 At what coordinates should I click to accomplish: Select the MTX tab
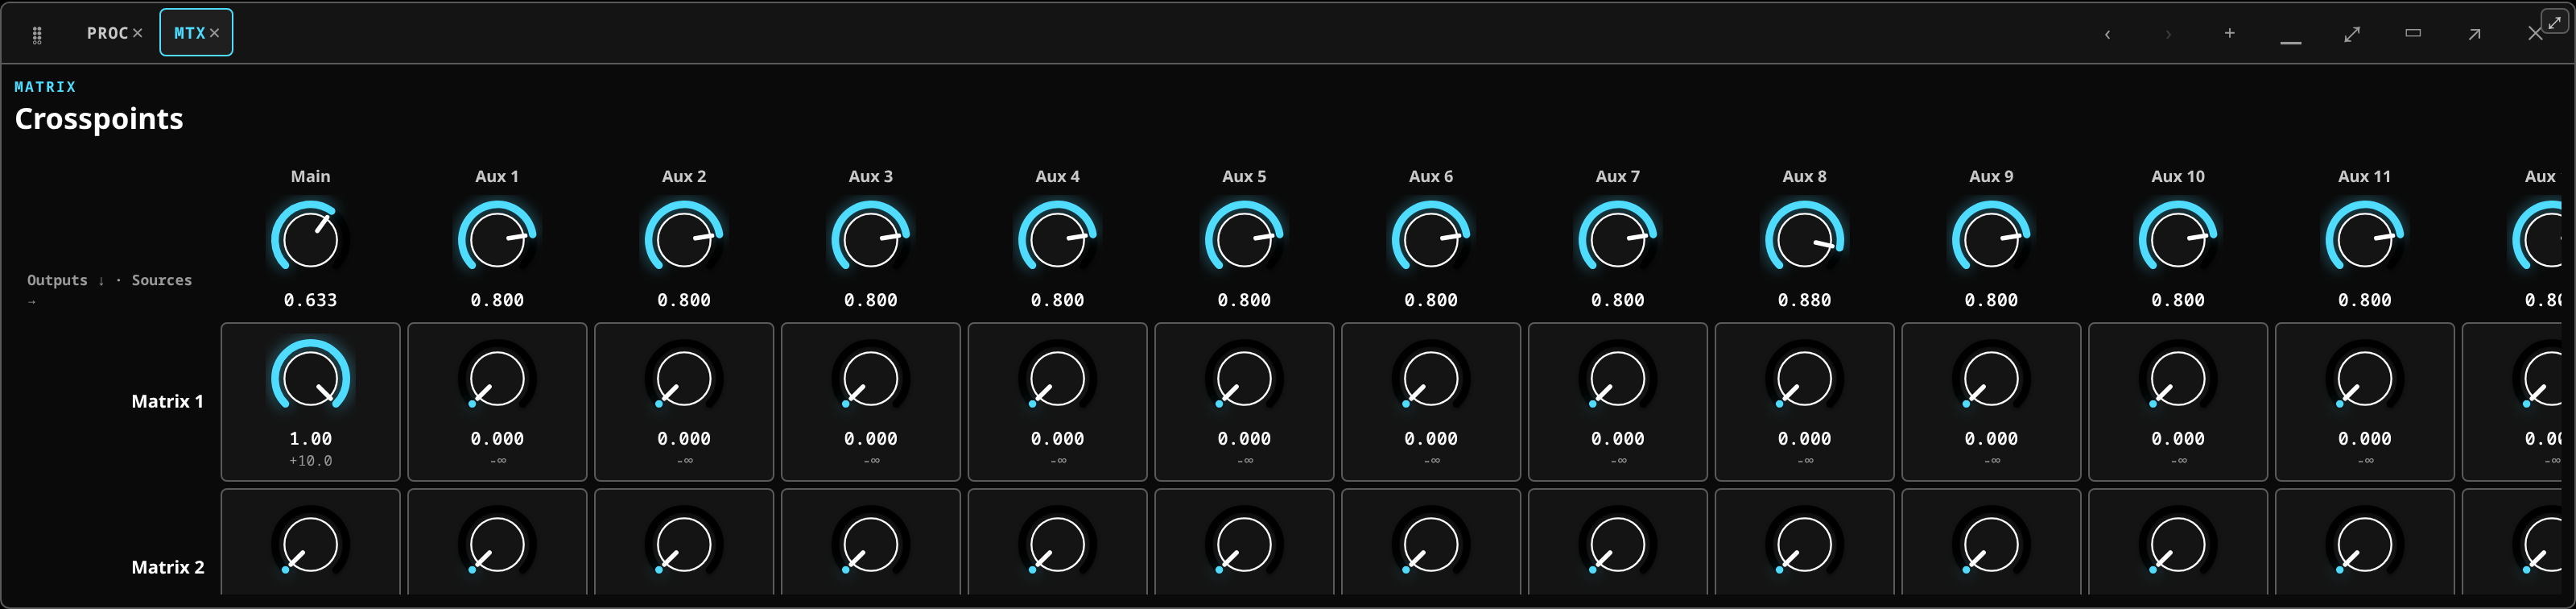(189, 33)
